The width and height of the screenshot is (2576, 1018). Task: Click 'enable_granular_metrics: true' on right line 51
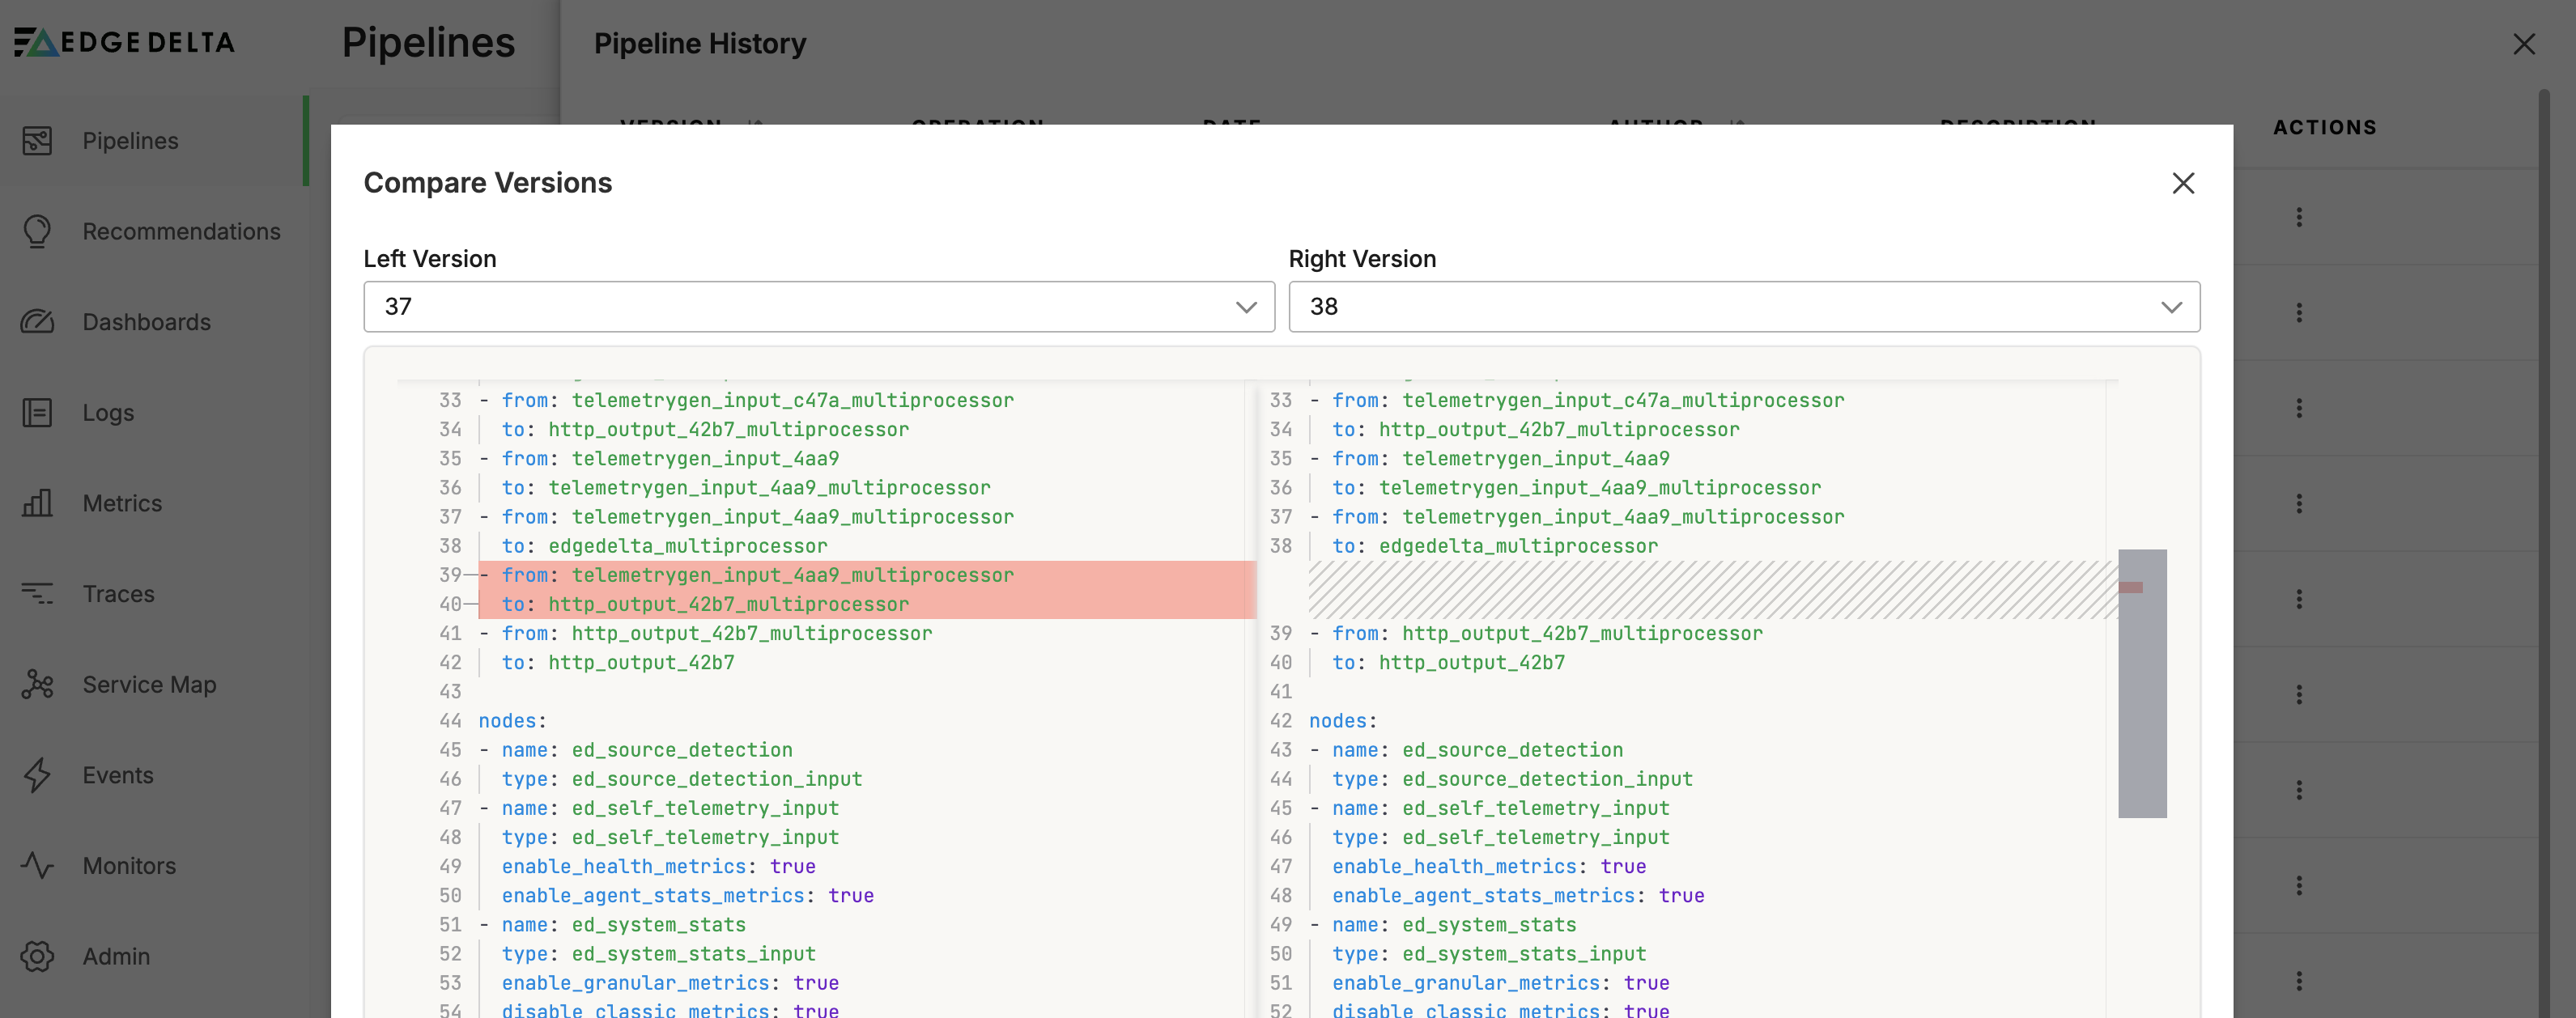pyautogui.click(x=1501, y=983)
